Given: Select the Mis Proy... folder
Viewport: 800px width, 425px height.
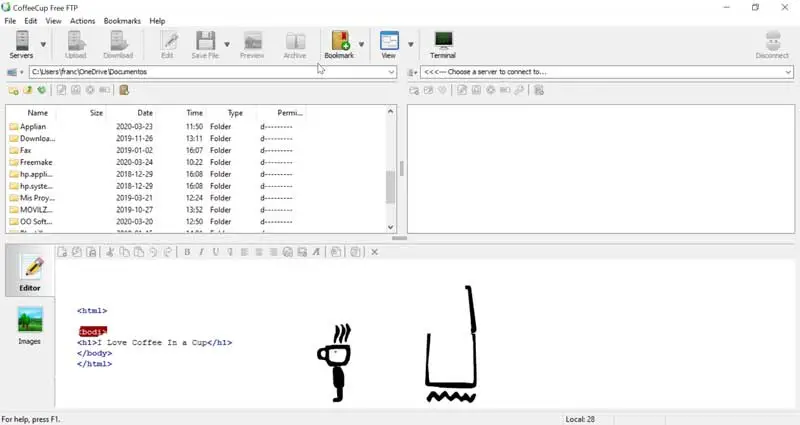Looking at the screenshot, I should coord(32,198).
